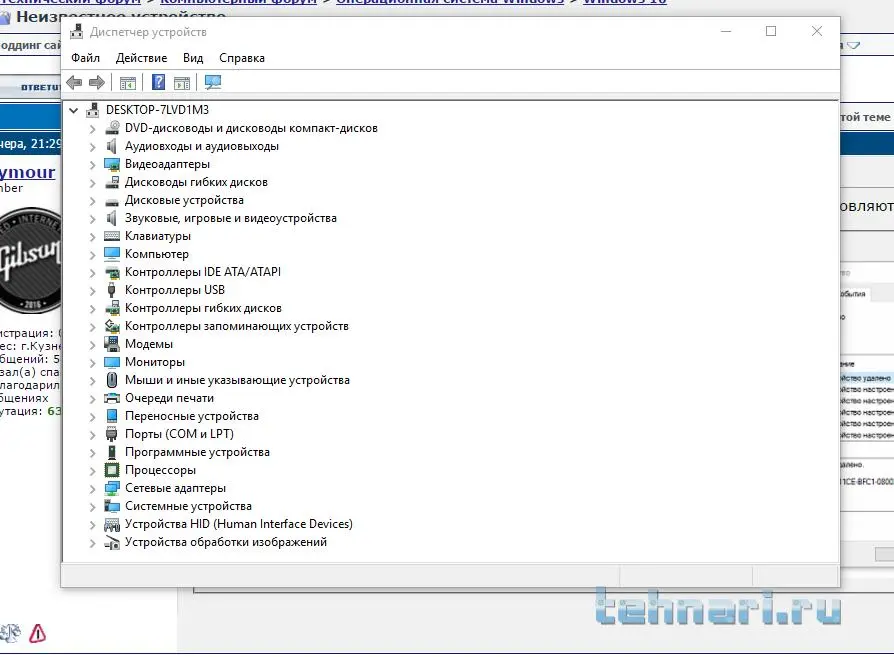Click the Устройства обработки изображений camera icon
This screenshot has width=894, height=657.
[x=112, y=542]
